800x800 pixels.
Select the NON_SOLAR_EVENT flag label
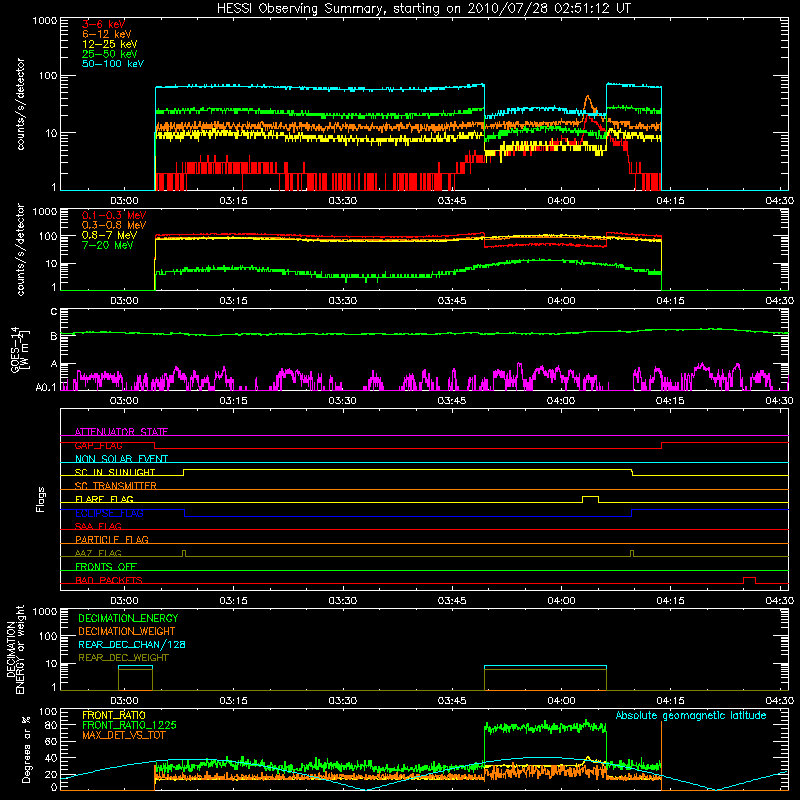pos(121,459)
